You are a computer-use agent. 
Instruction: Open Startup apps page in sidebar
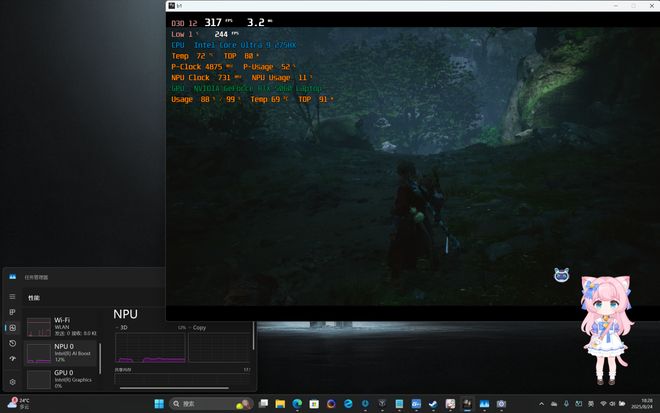pos(12,358)
